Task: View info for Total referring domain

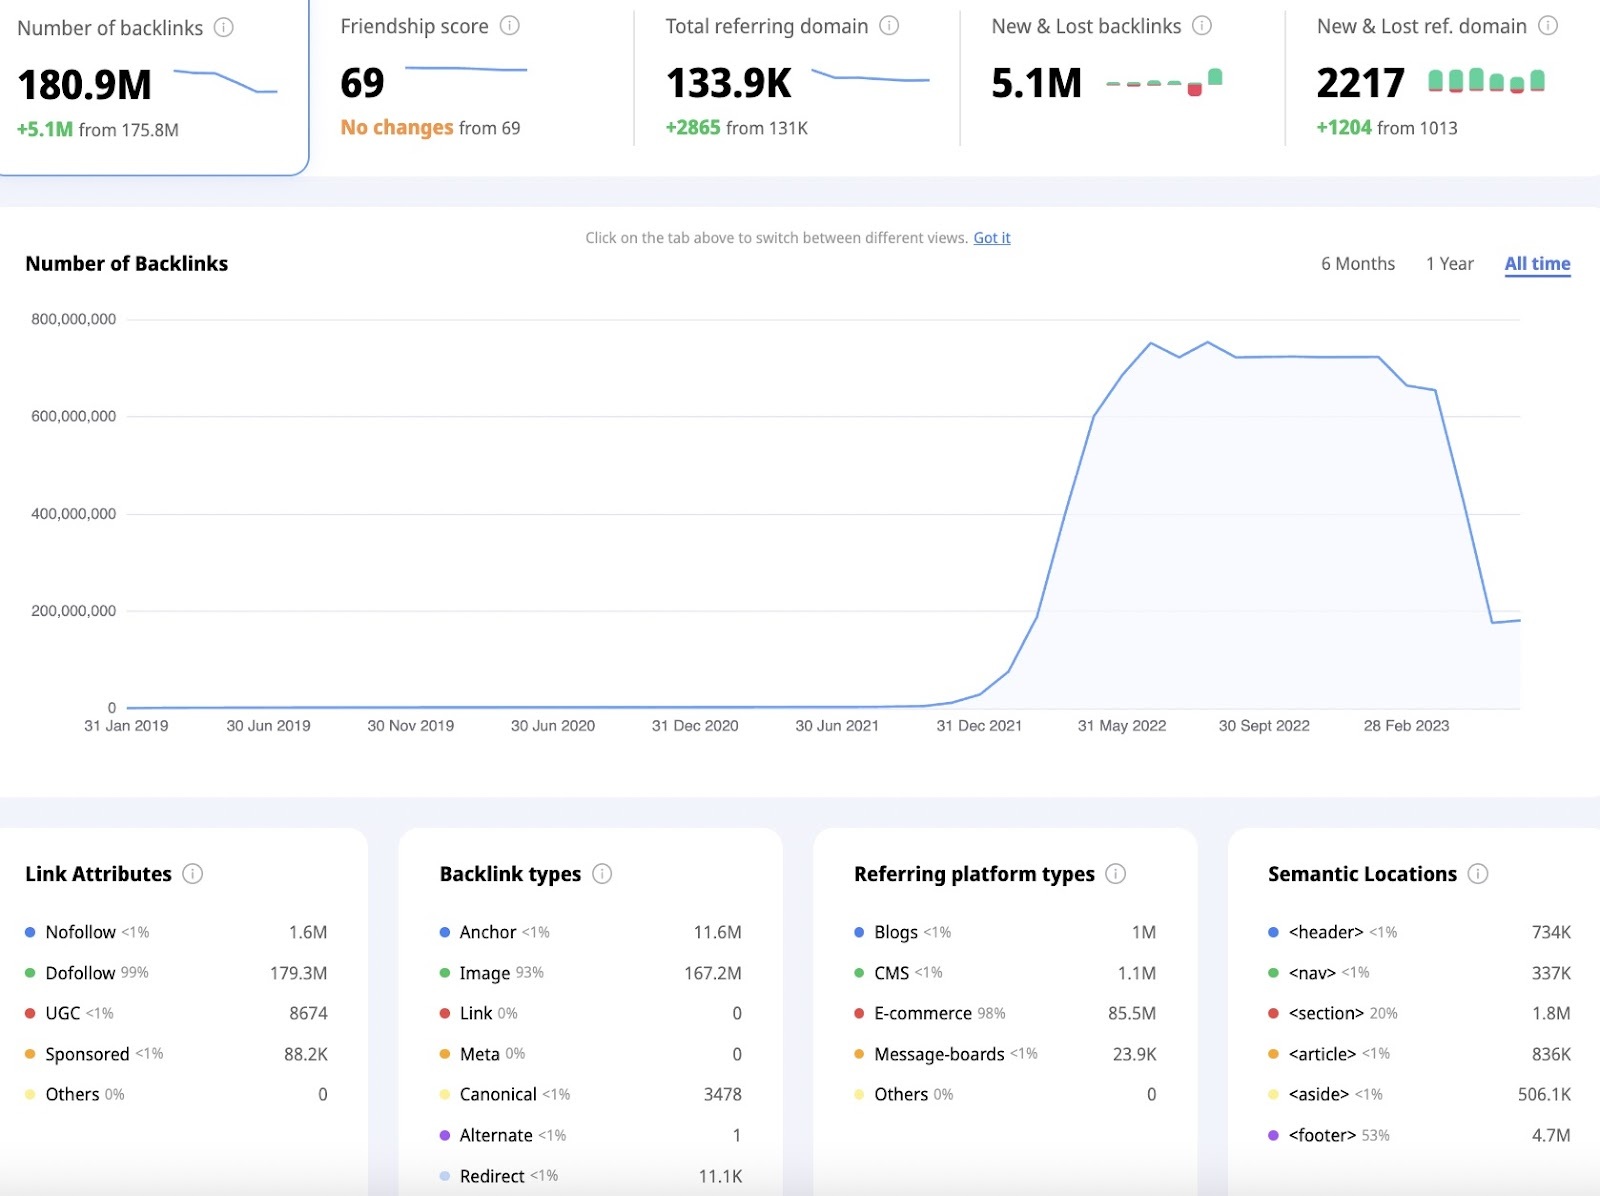Action: (x=888, y=27)
